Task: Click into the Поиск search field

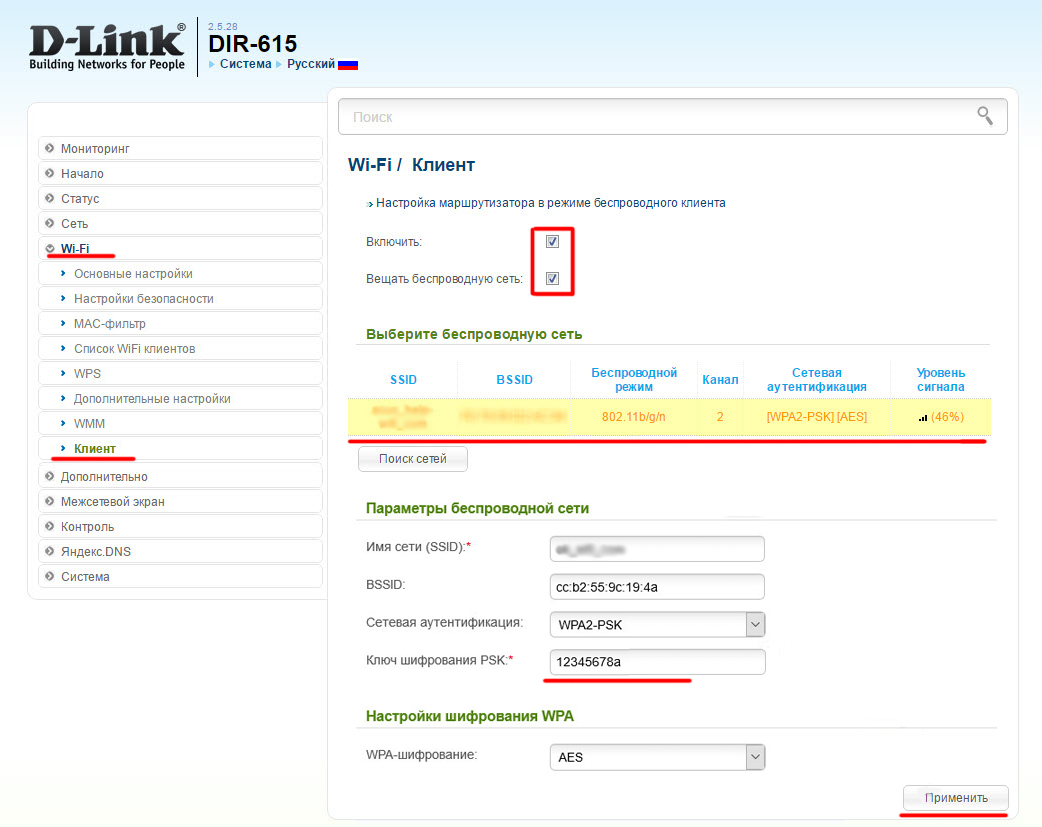Action: 673,117
